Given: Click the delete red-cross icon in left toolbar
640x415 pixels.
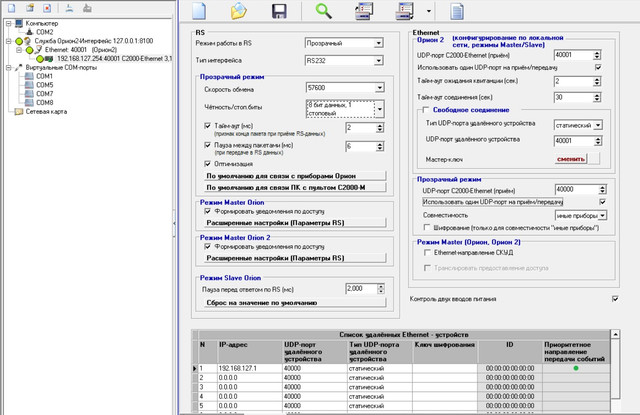Looking at the screenshot, I should pyautogui.click(x=47, y=8).
